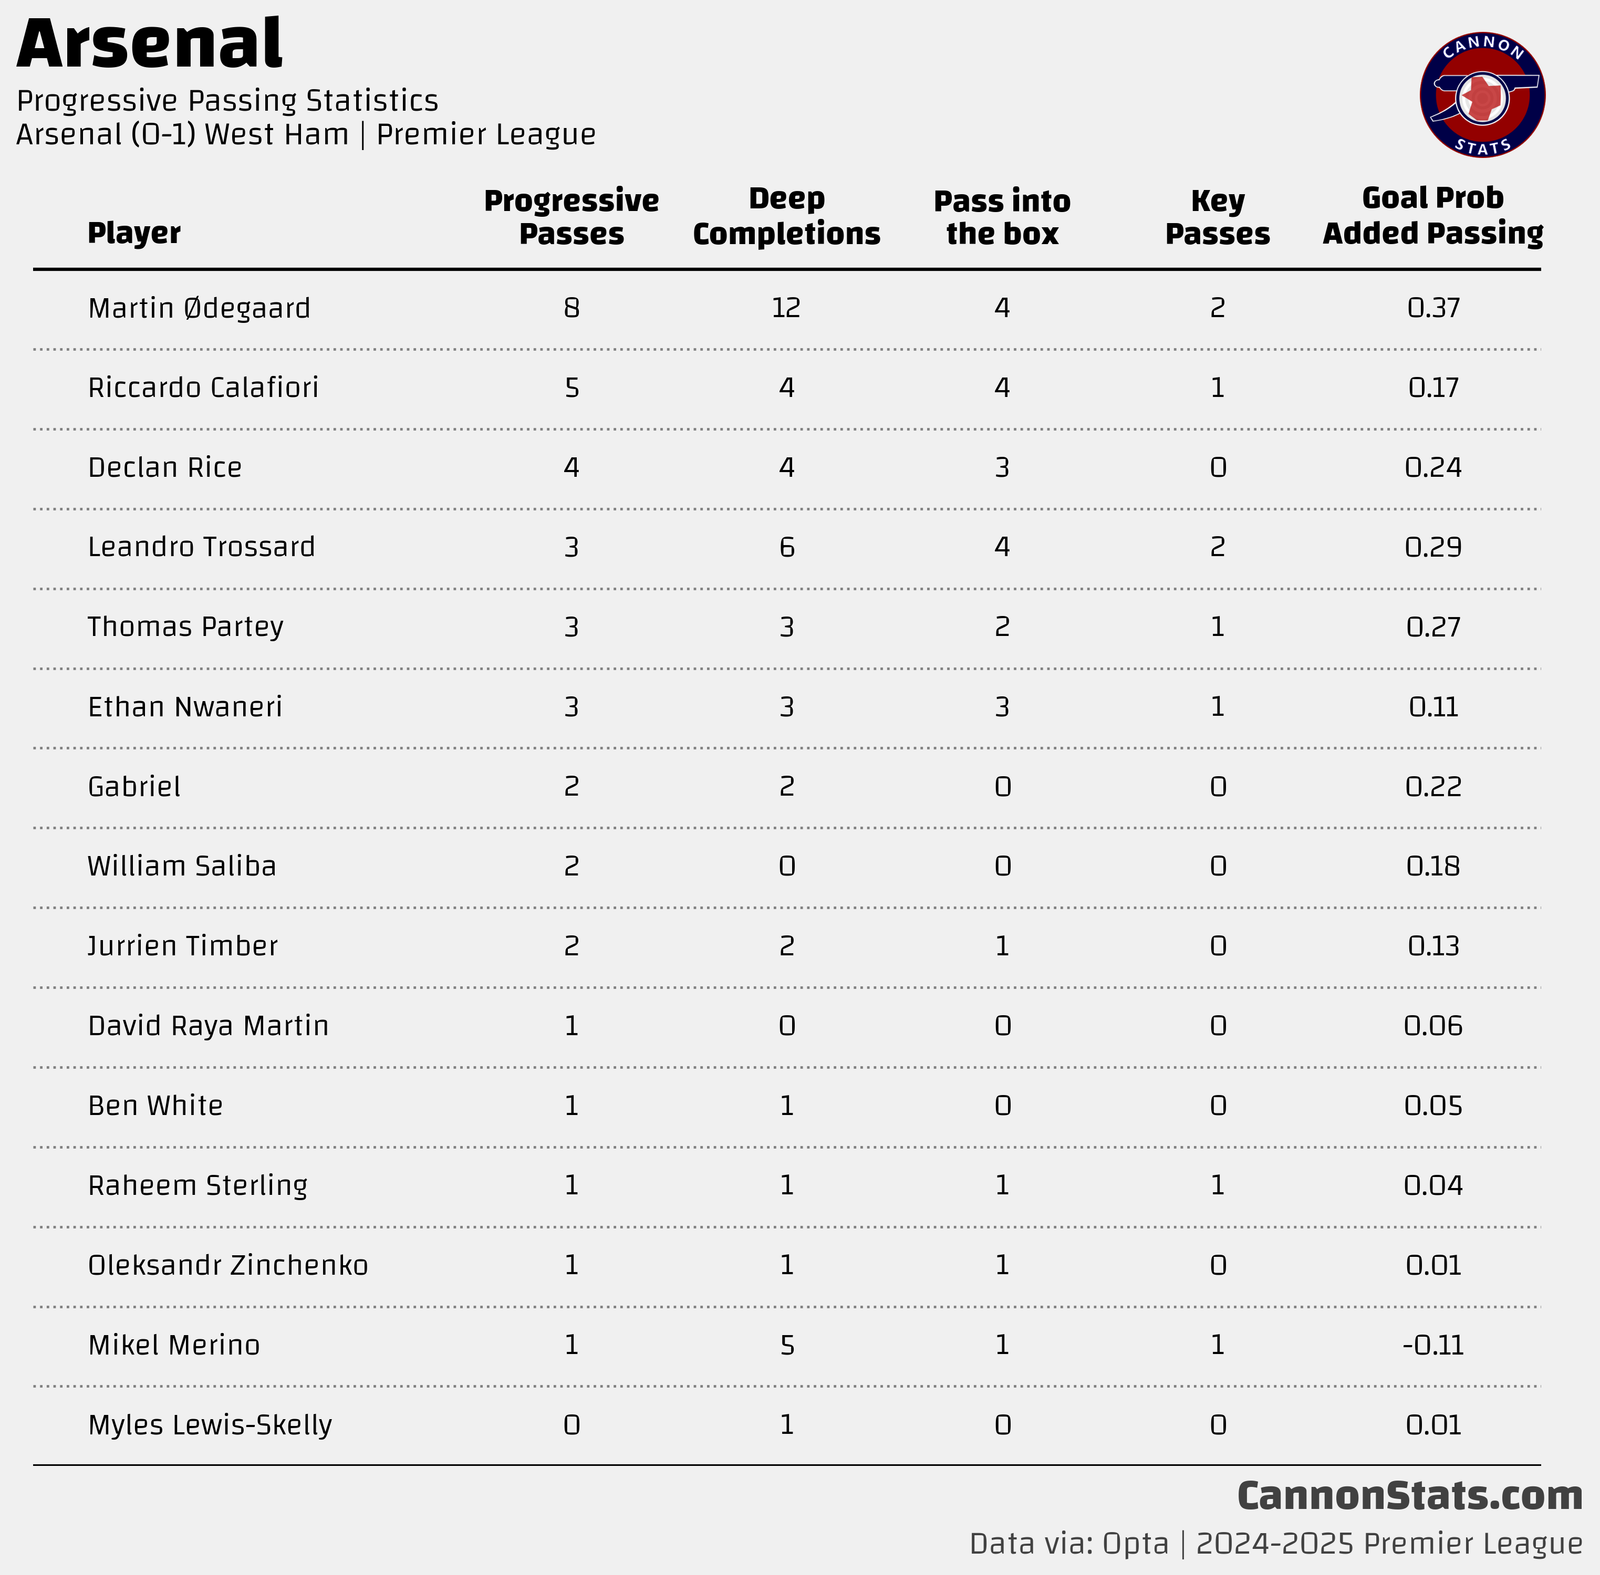Click Leandro Trossard's name
This screenshot has width=1600, height=1575.
pyautogui.click(x=201, y=547)
